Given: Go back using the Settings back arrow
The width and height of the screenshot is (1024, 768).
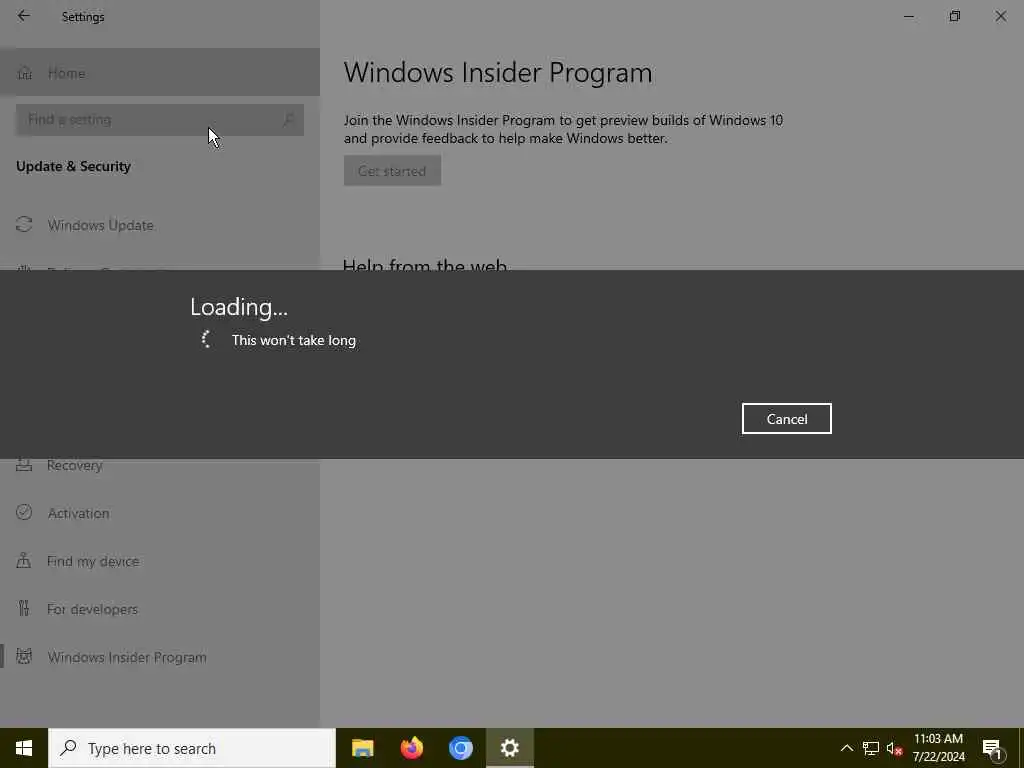Looking at the screenshot, I should pyautogui.click(x=24, y=16).
